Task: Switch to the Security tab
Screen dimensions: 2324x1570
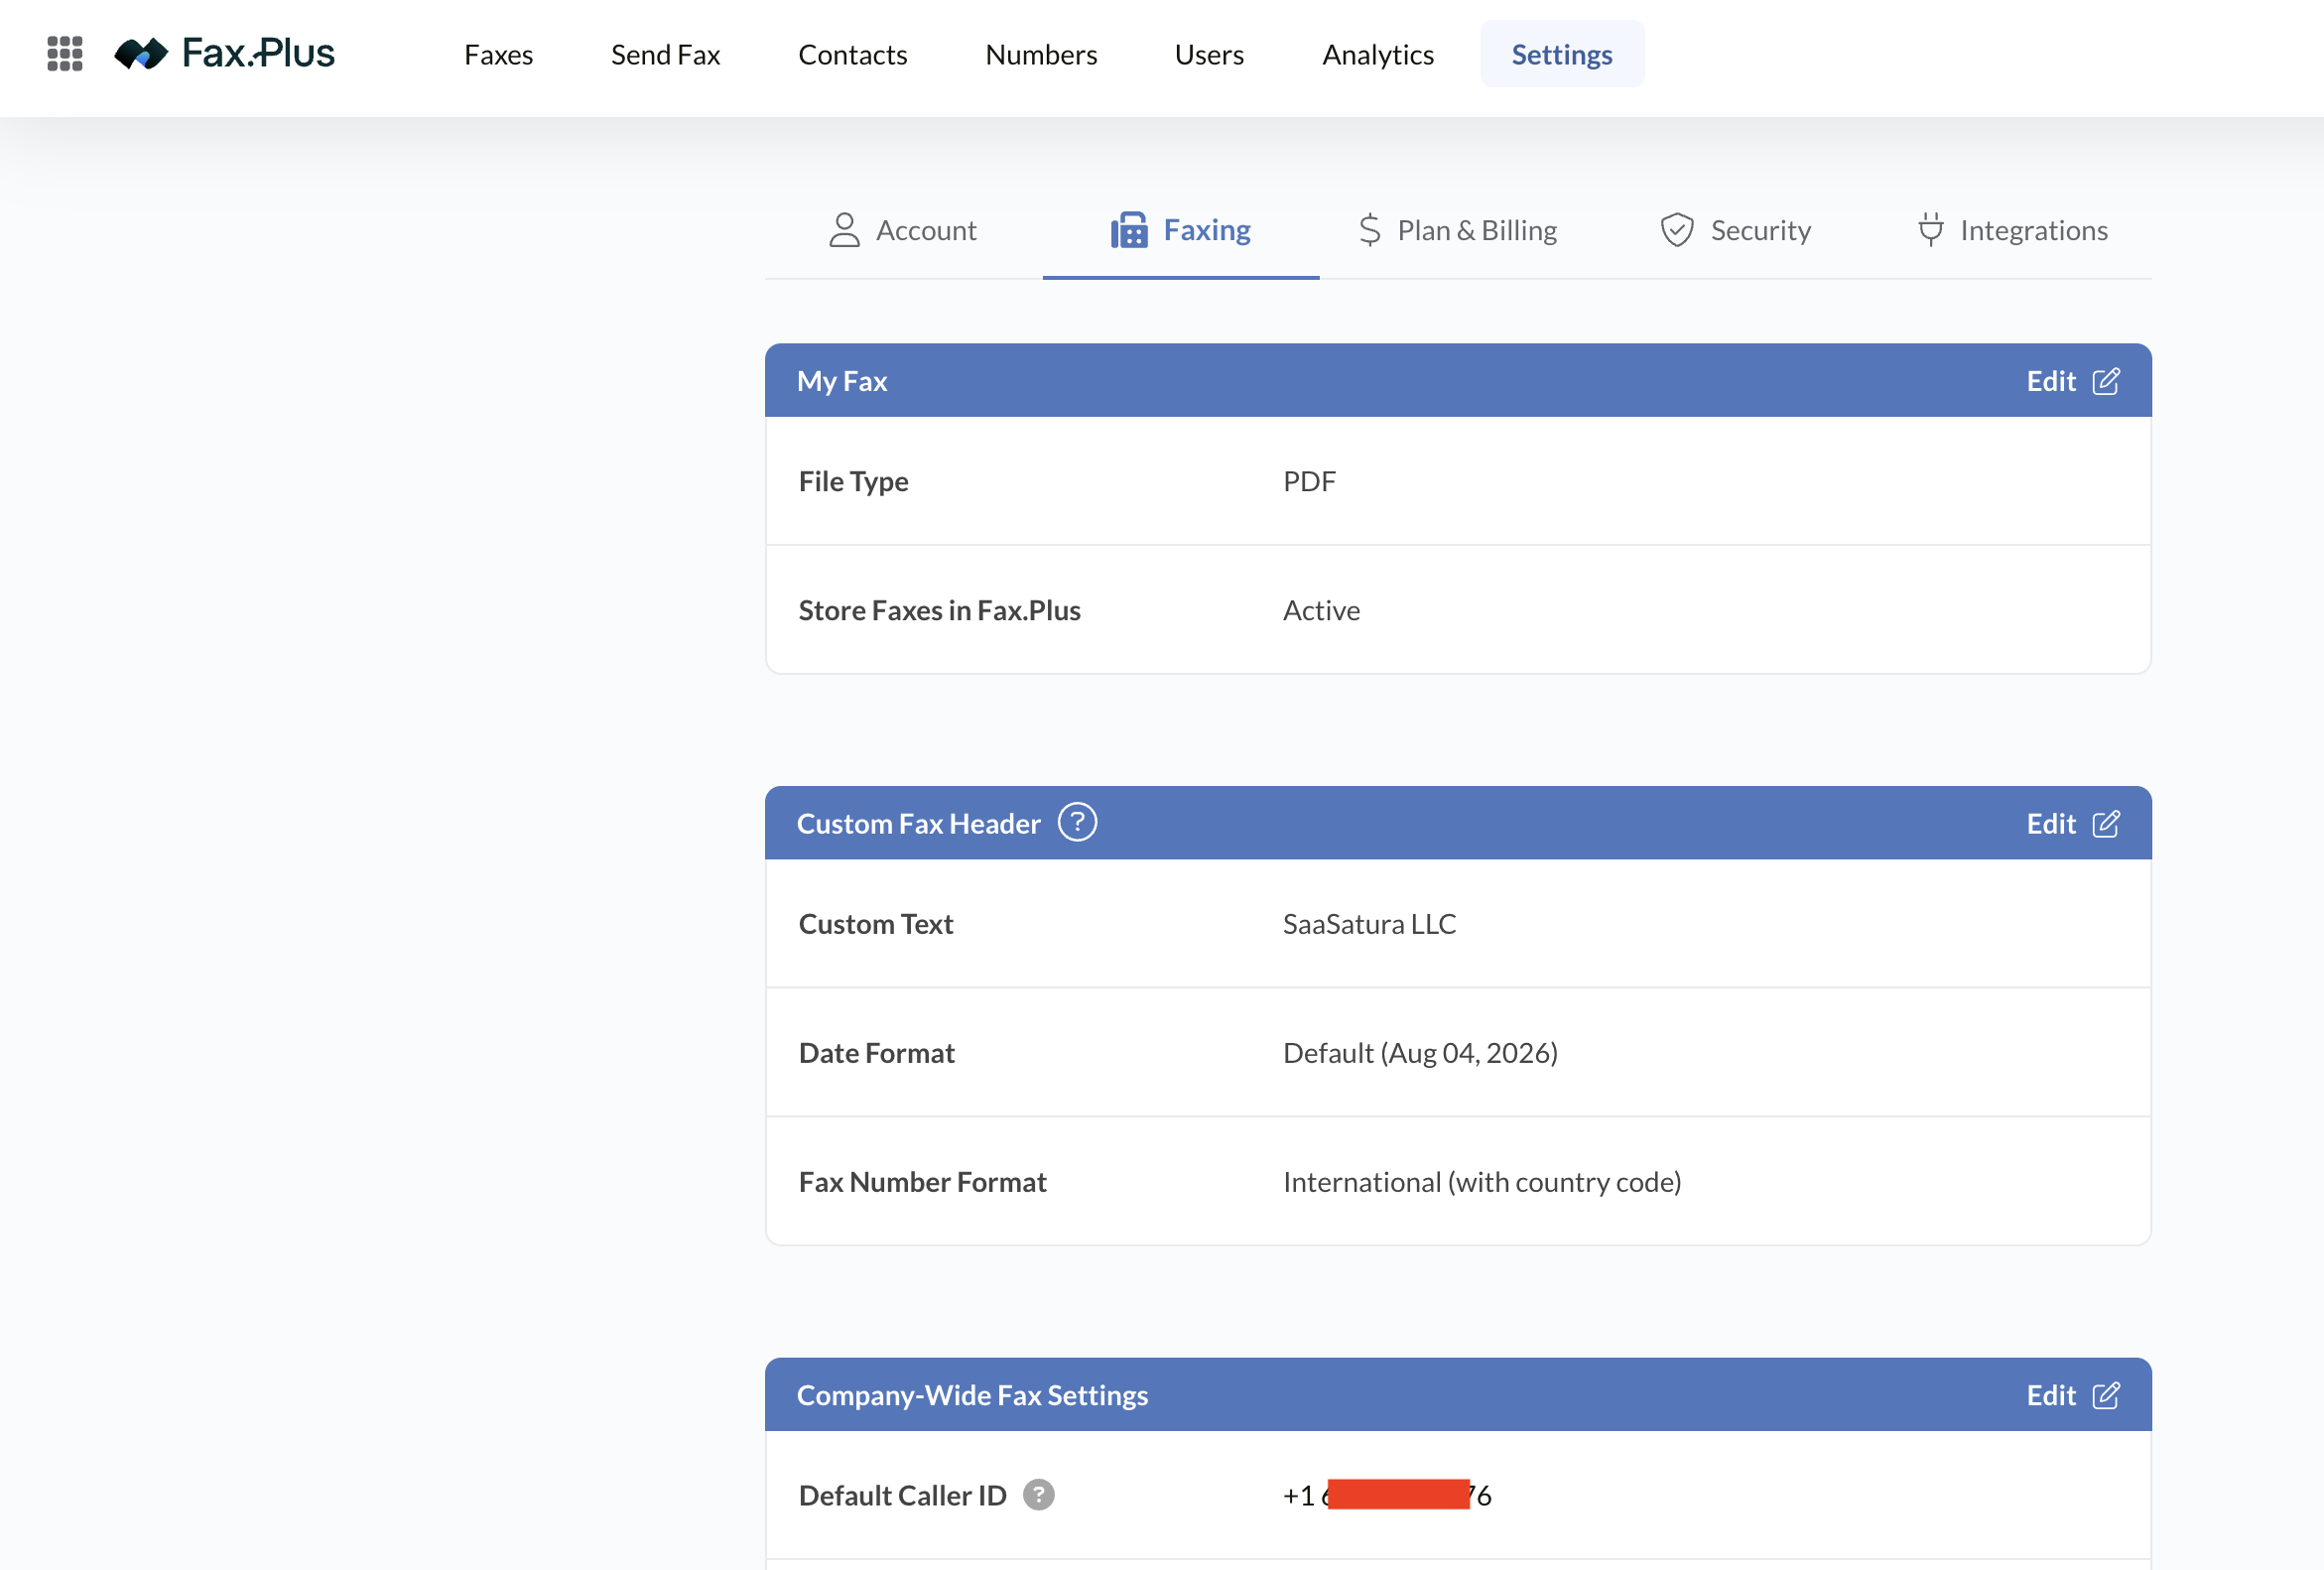Action: (x=1735, y=230)
